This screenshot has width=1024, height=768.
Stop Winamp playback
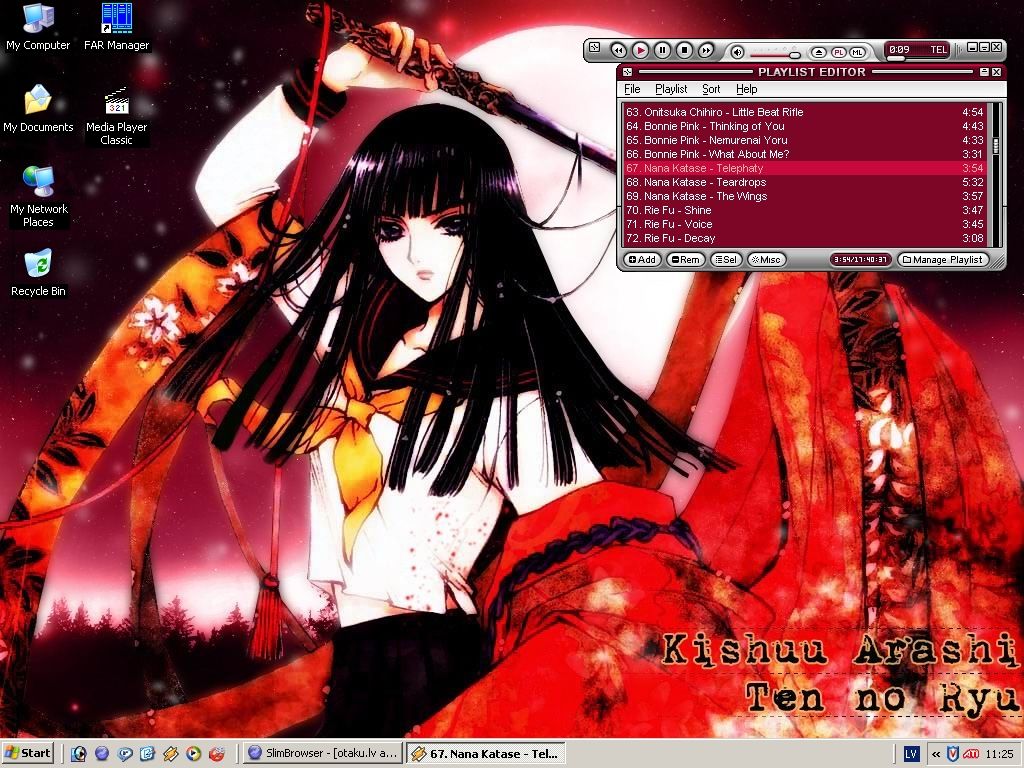click(684, 50)
